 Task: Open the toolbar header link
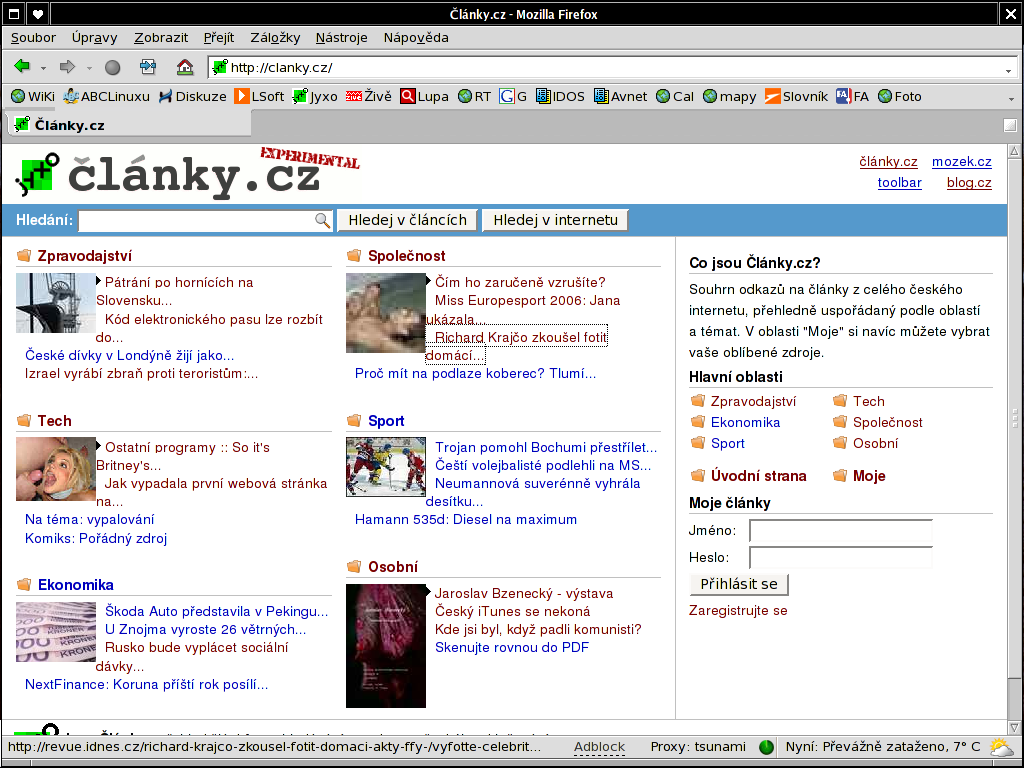point(899,183)
